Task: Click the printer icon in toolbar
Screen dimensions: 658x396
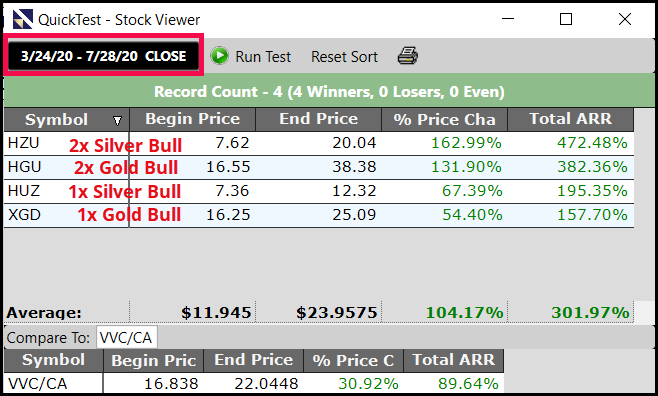Action: pyautogui.click(x=407, y=56)
